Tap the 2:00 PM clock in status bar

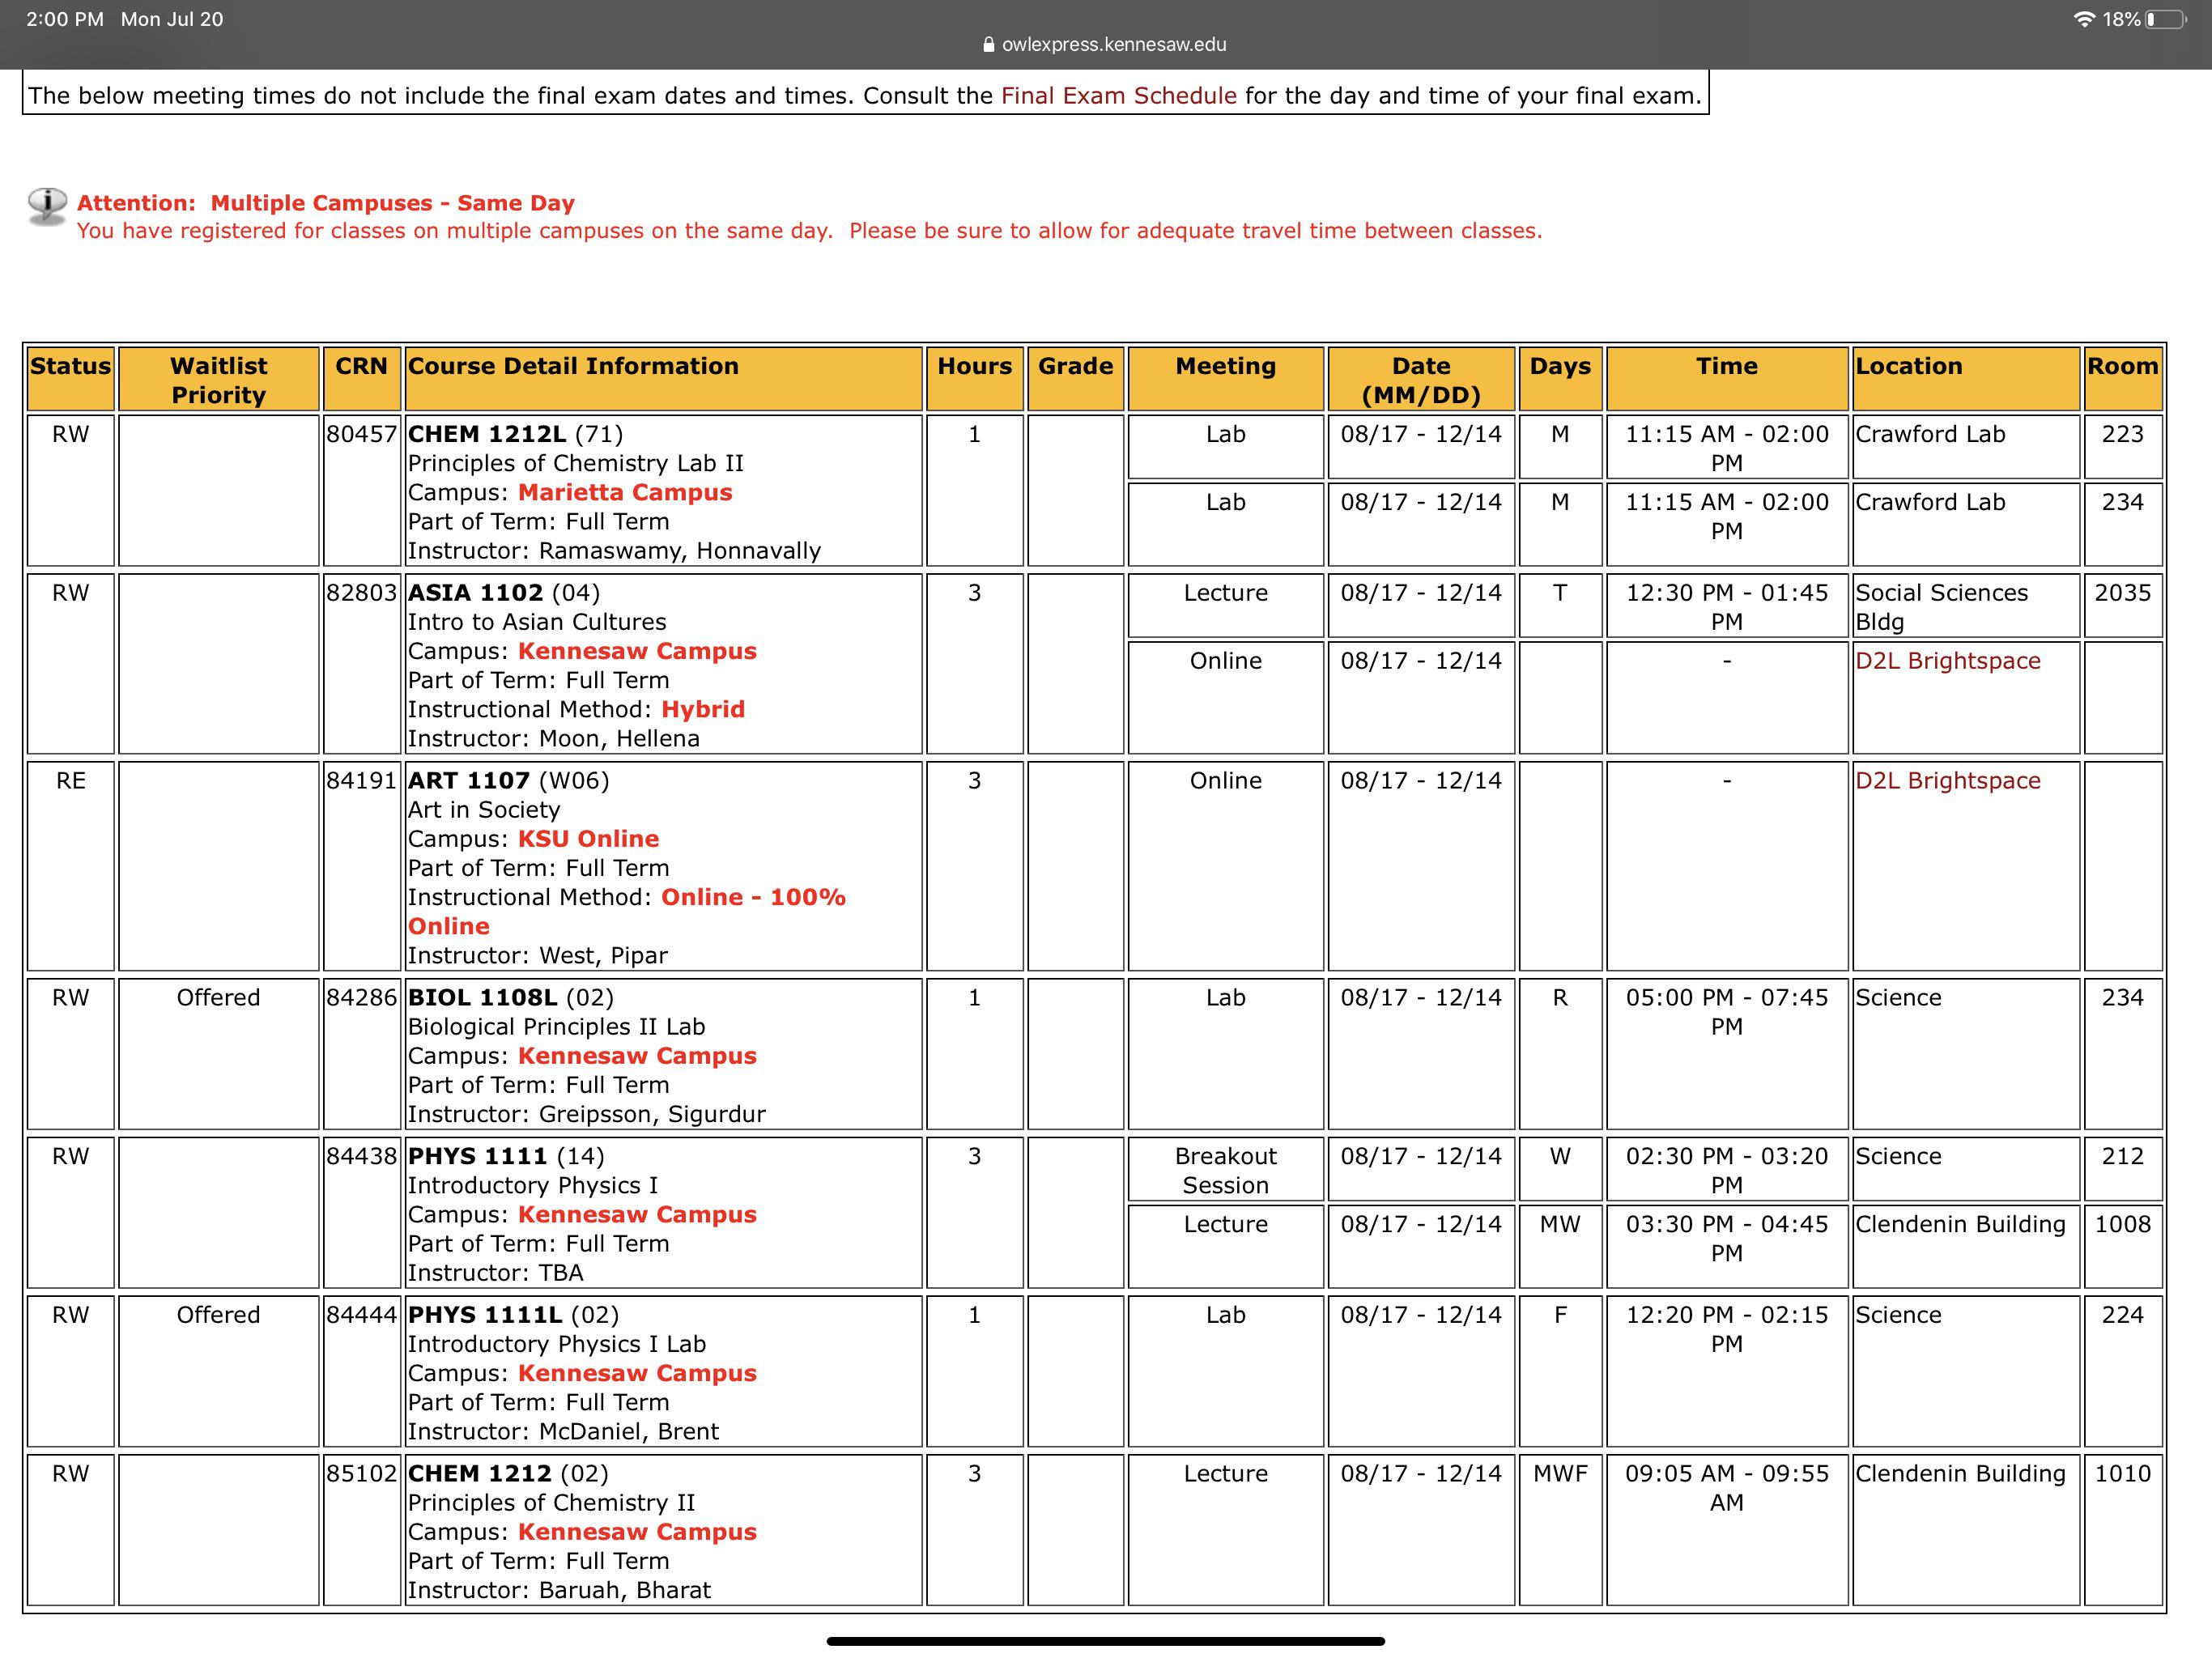[65, 19]
